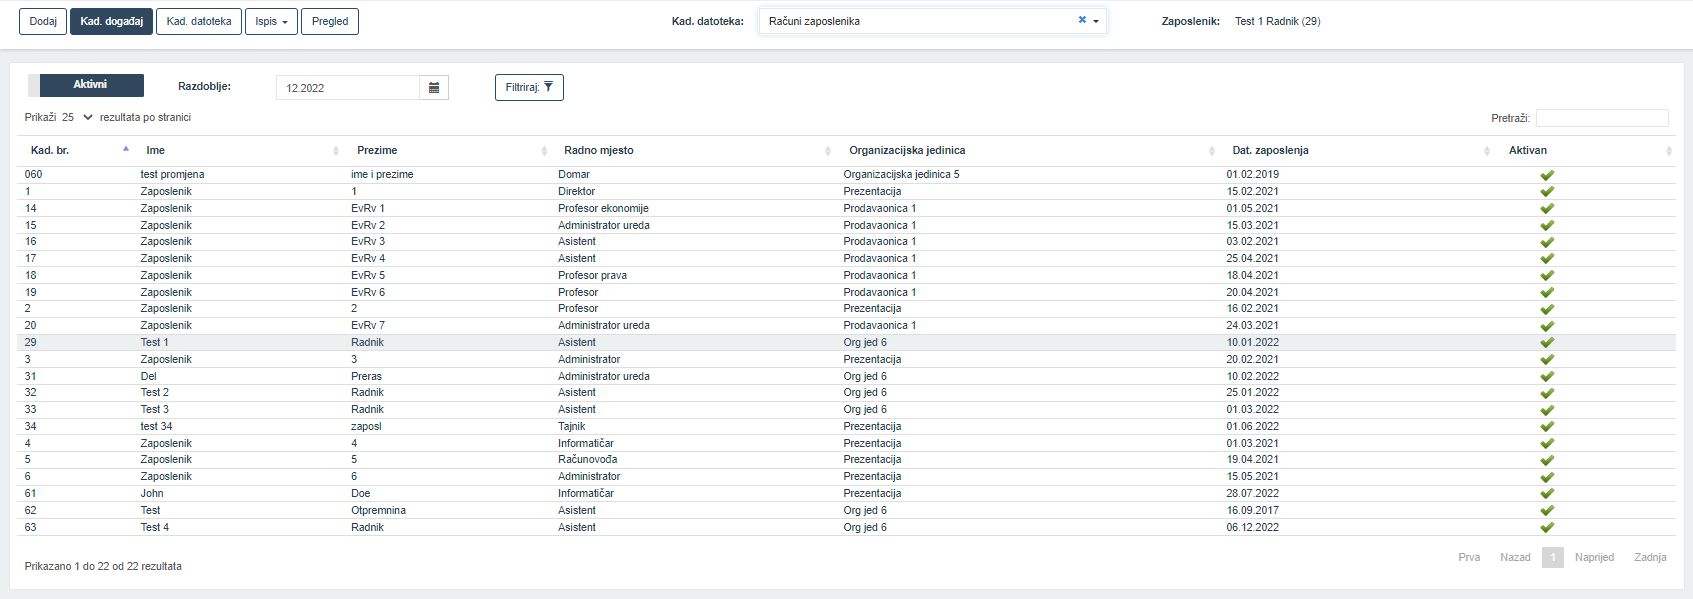Go to Nazad page link

(x=1515, y=557)
